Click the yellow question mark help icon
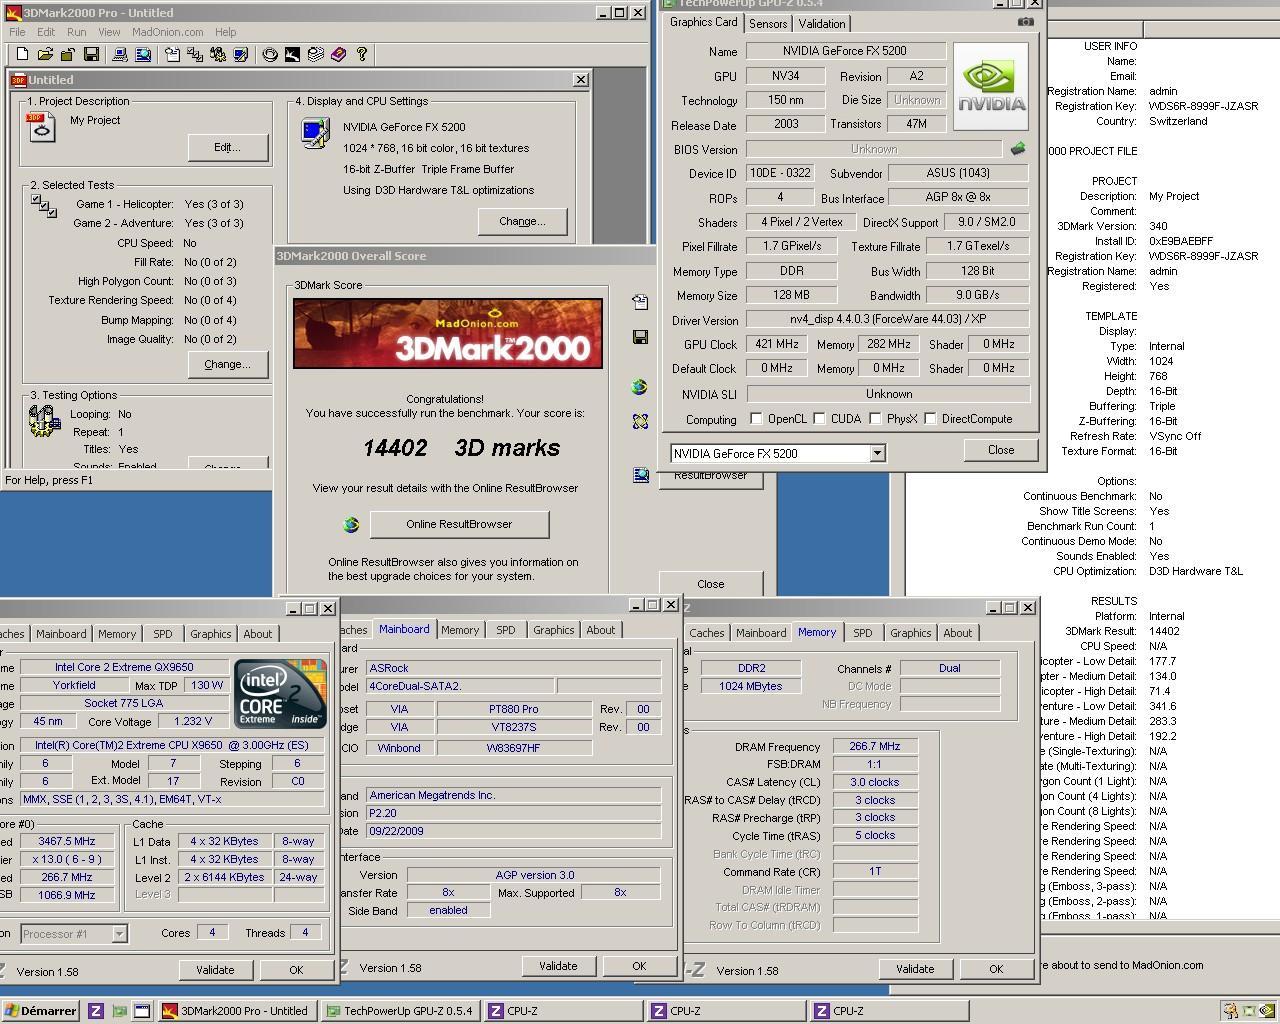 coord(361,54)
